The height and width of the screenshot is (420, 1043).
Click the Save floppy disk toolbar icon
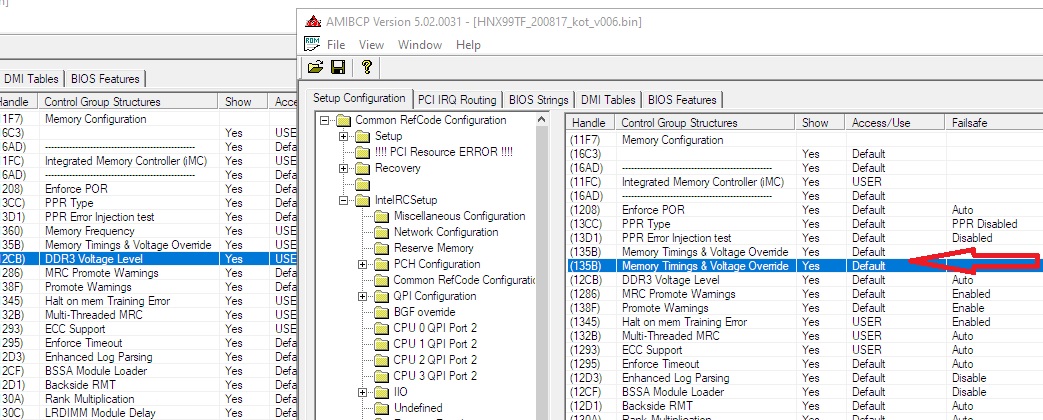pos(338,67)
